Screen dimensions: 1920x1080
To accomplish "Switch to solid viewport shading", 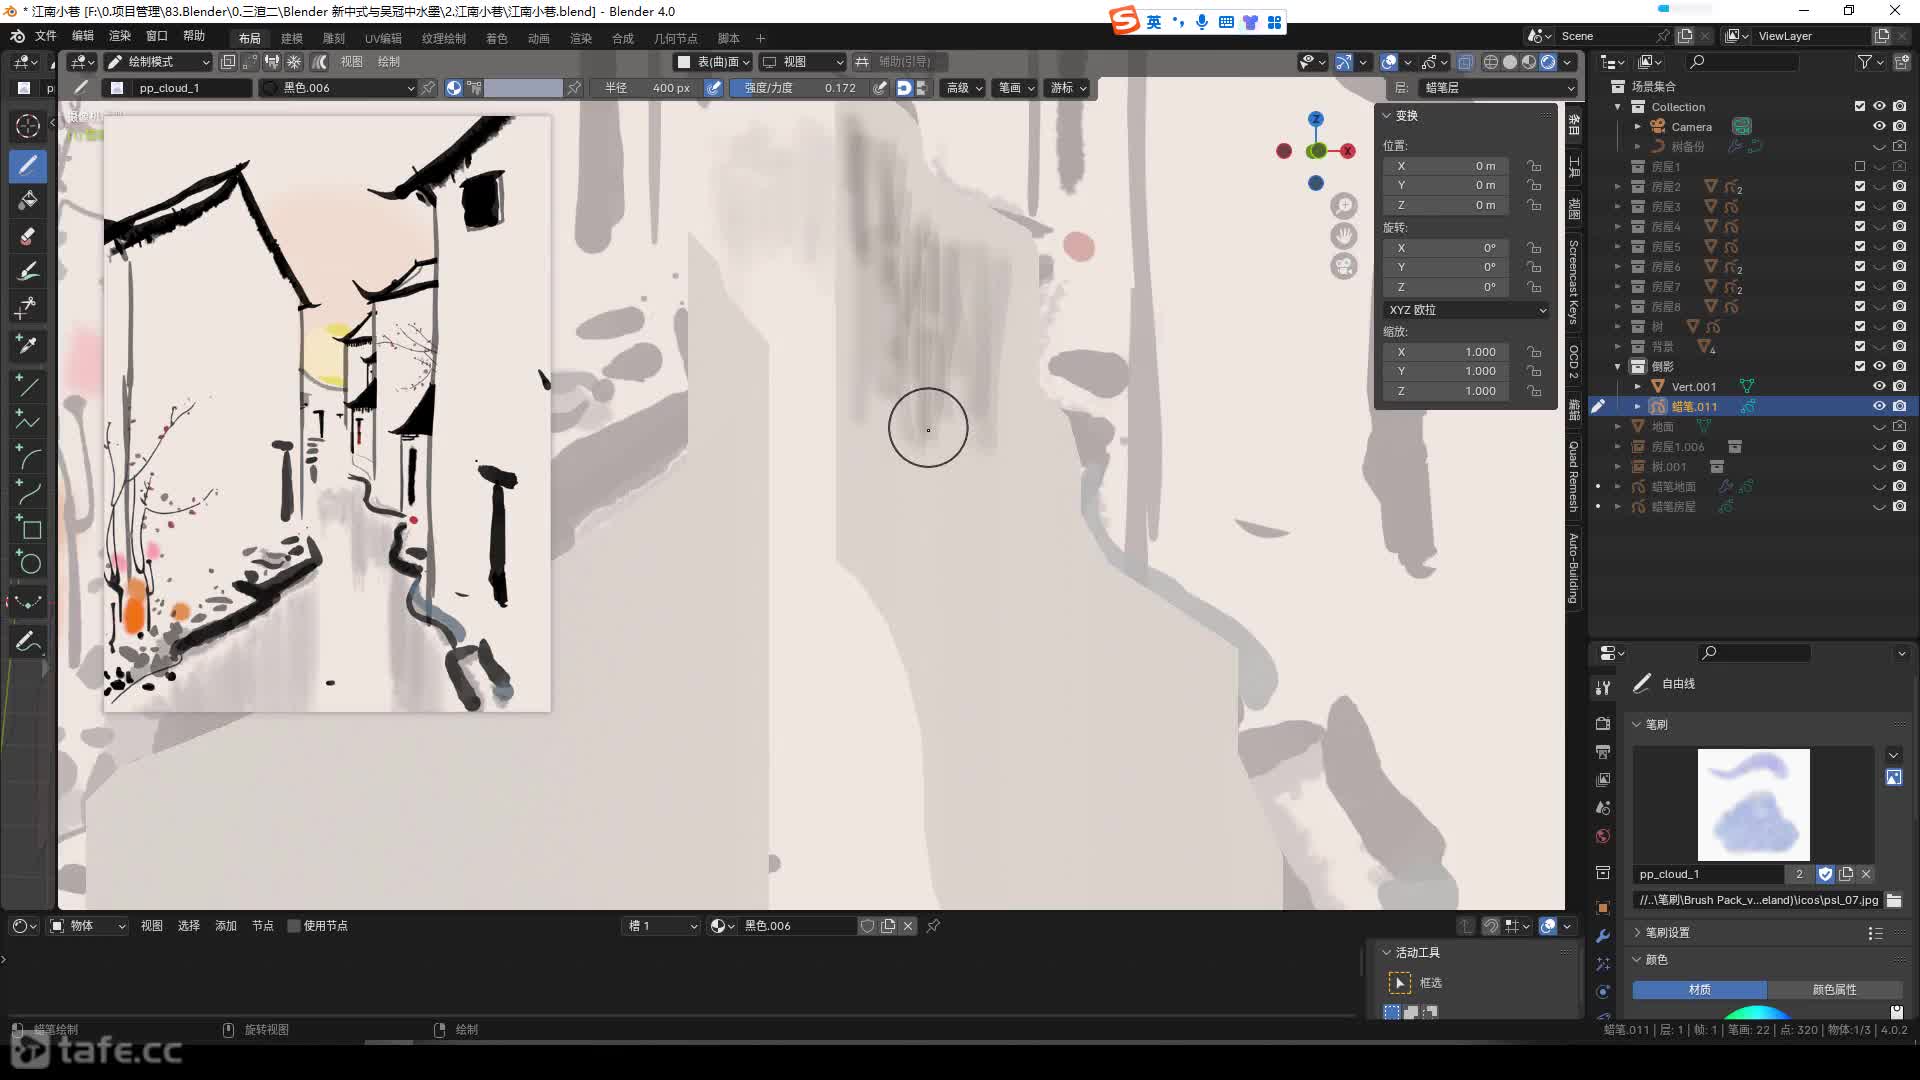I will point(1510,62).
